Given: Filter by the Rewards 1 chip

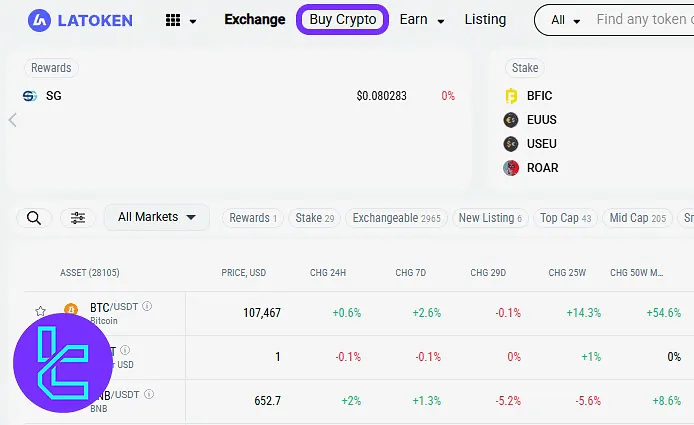Looking at the screenshot, I should click(x=253, y=218).
